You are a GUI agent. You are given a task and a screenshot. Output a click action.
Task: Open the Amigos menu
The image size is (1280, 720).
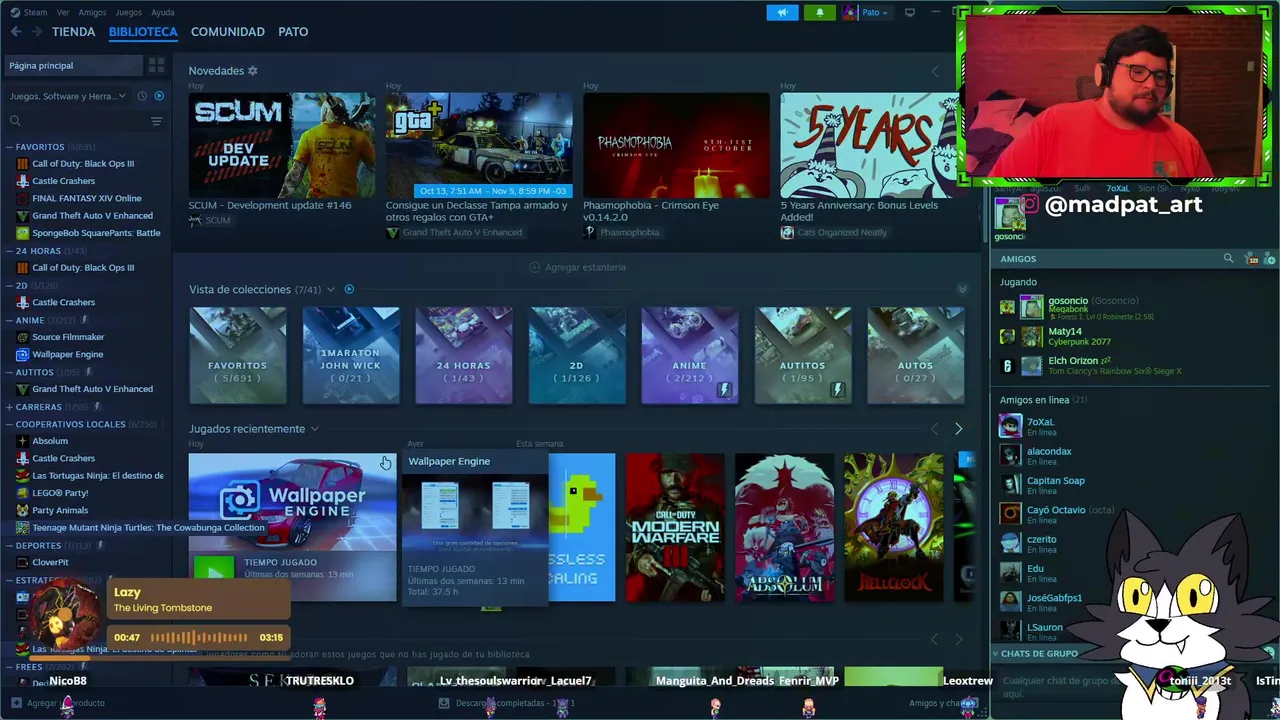[x=92, y=12]
